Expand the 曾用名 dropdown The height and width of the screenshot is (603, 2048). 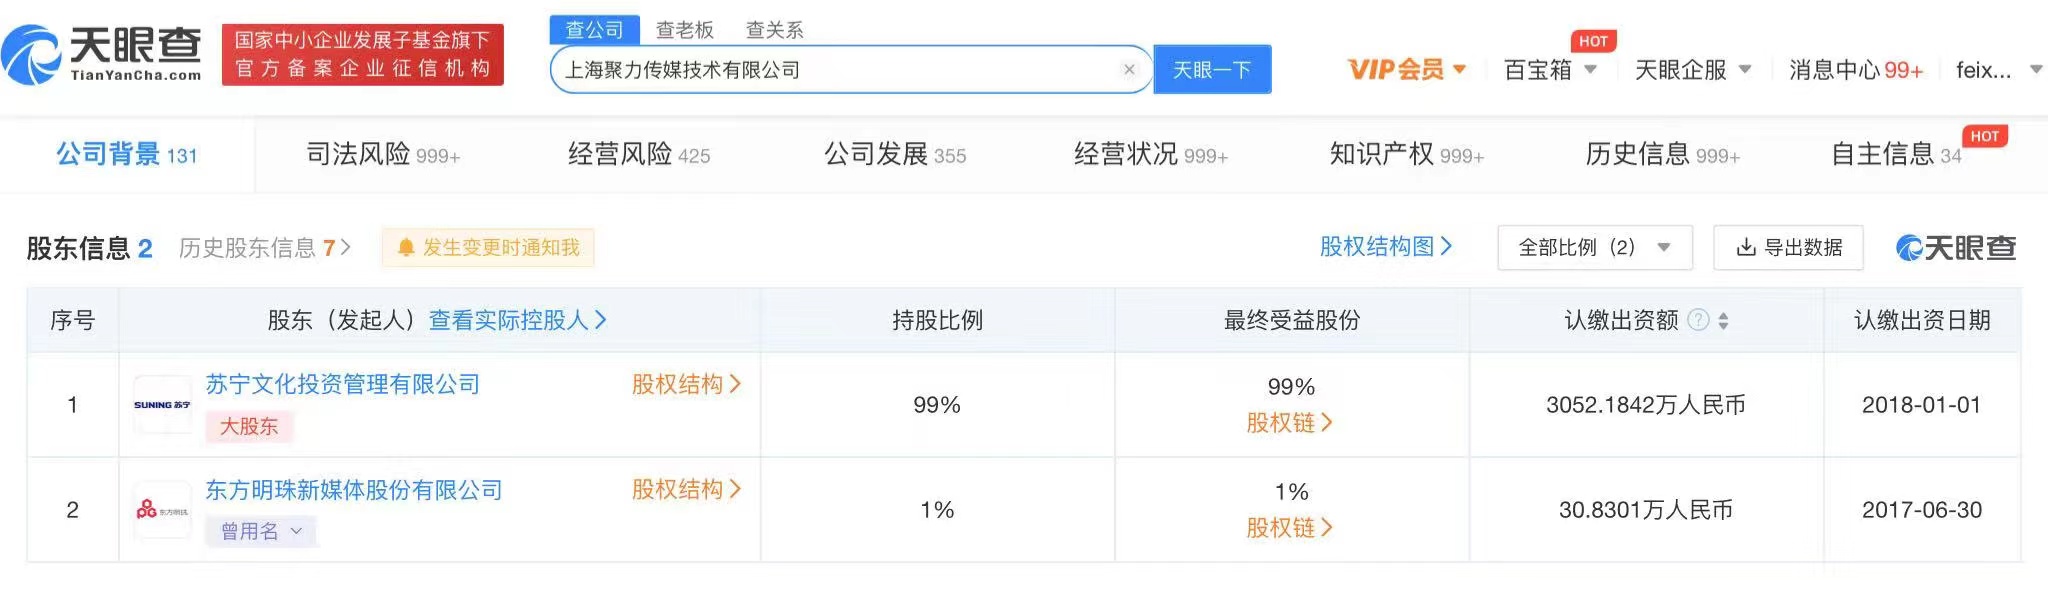coord(261,531)
